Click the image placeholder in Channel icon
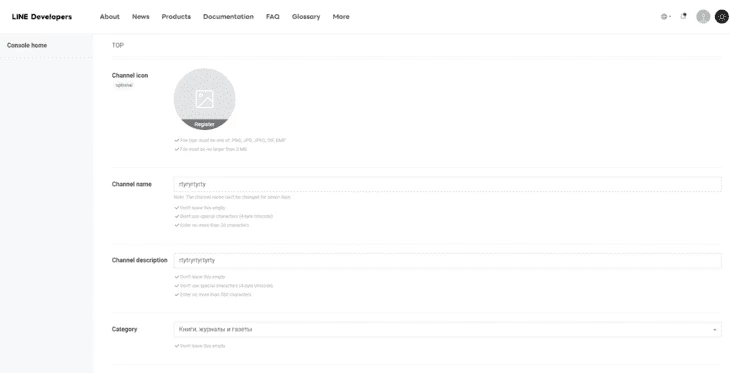The image size is (730, 373). (x=204, y=99)
